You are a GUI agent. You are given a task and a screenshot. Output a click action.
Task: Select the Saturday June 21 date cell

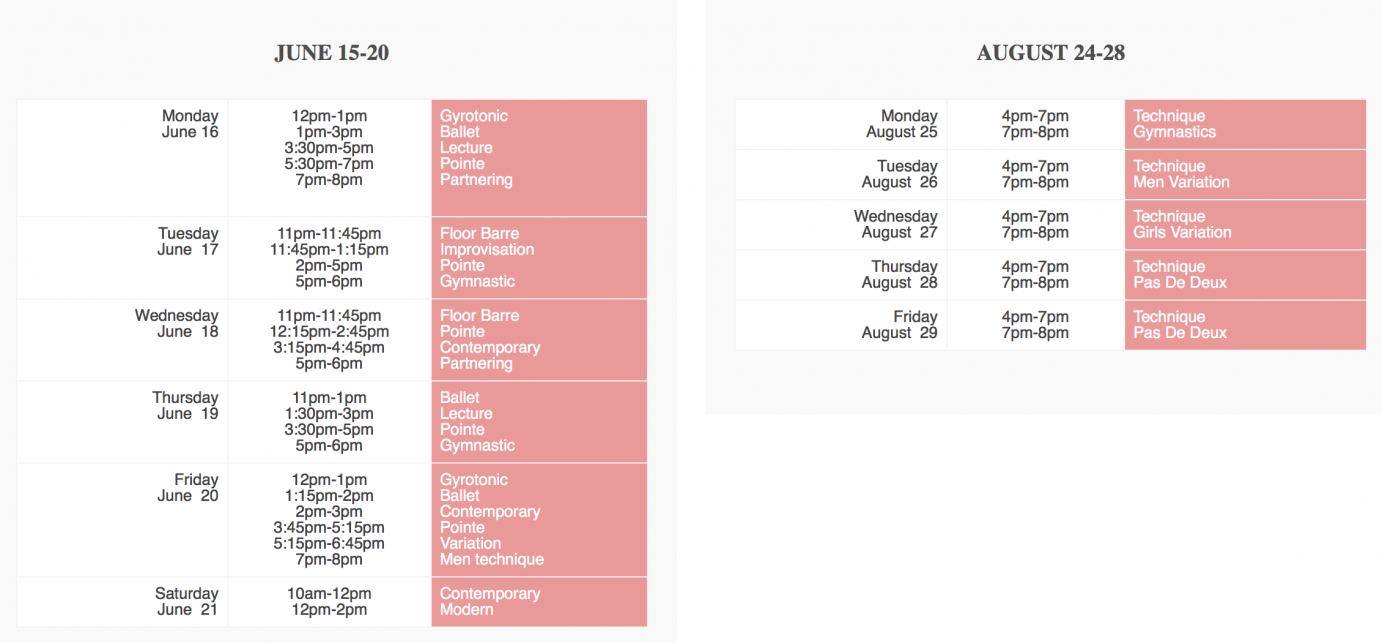[x=123, y=602]
